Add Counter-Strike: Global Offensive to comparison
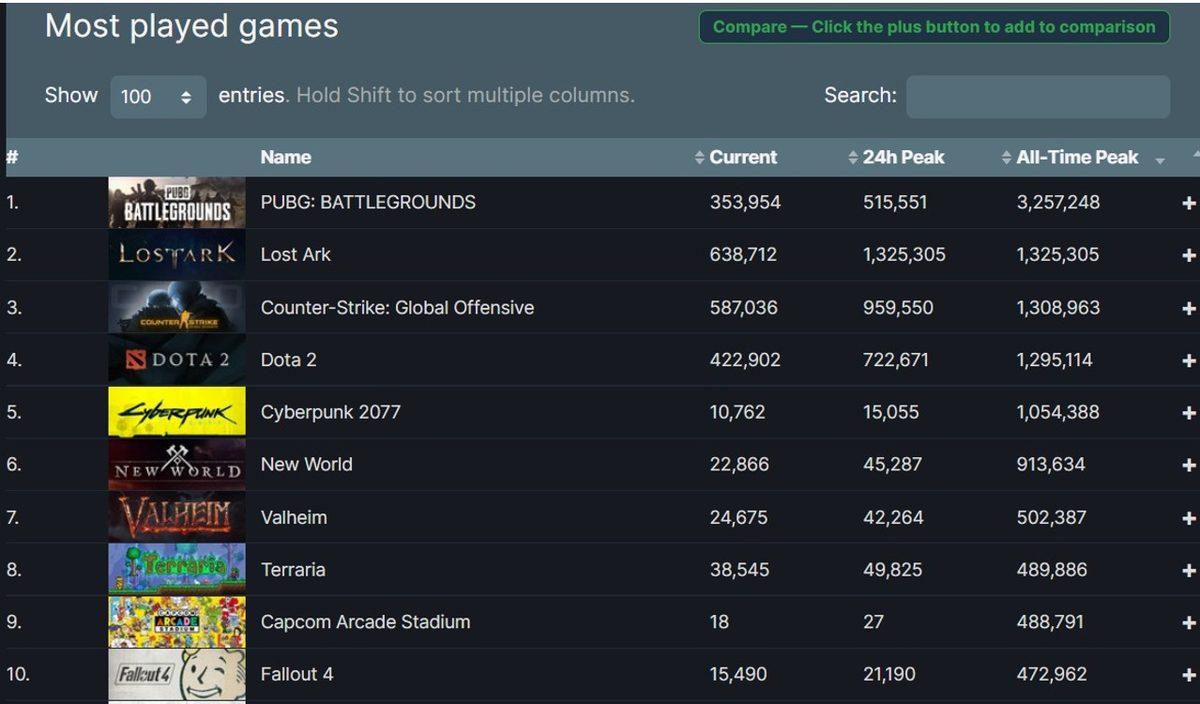Image resolution: width=1200 pixels, height=704 pixels. click(x=1190, y=307)
